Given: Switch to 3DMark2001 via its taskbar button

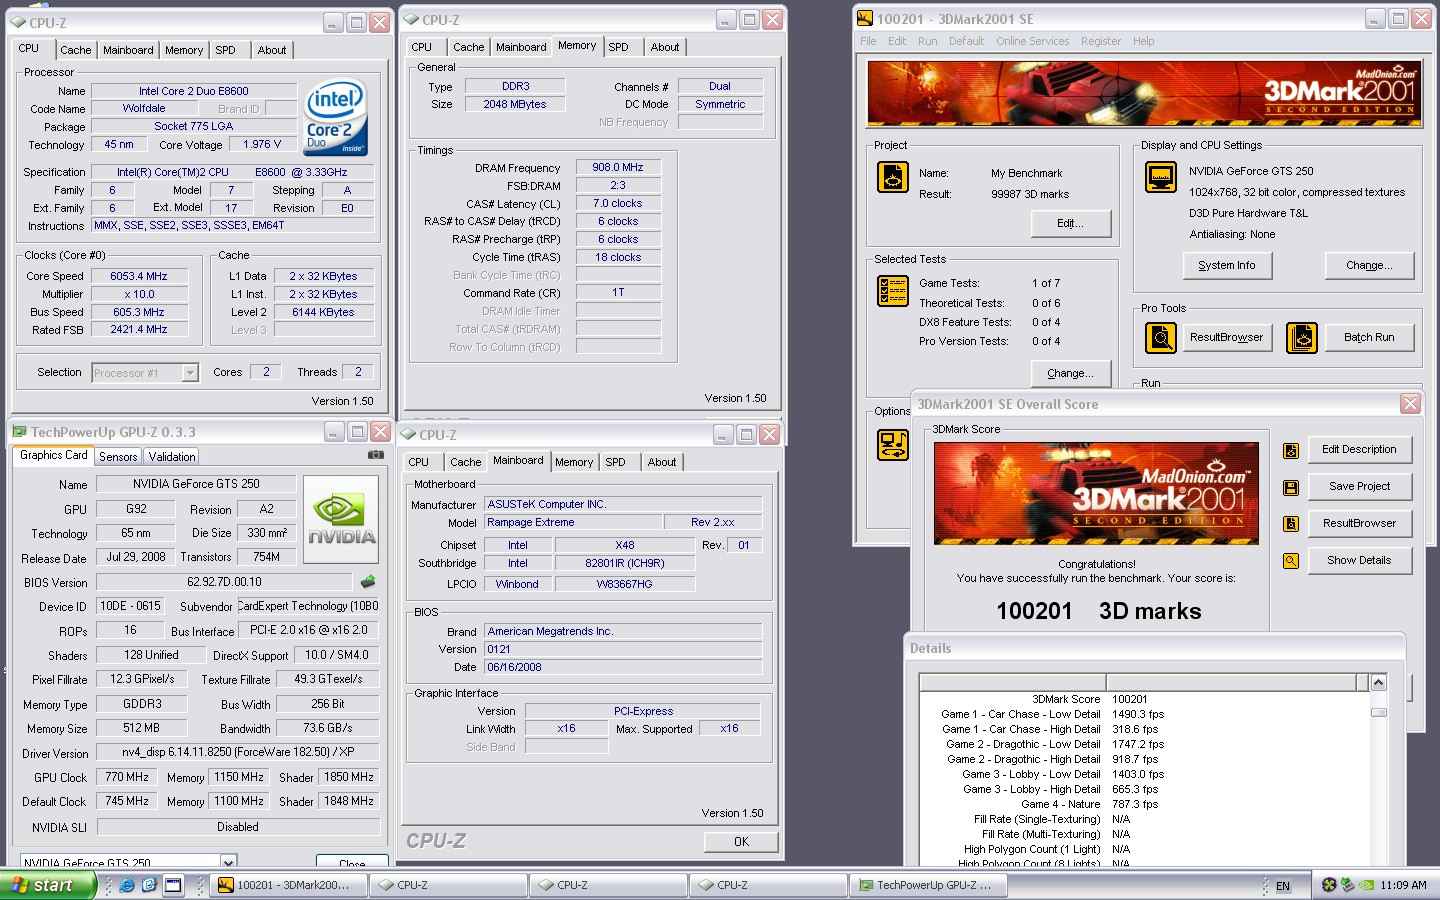Looking at the screenshot, I should click(288, 885).
